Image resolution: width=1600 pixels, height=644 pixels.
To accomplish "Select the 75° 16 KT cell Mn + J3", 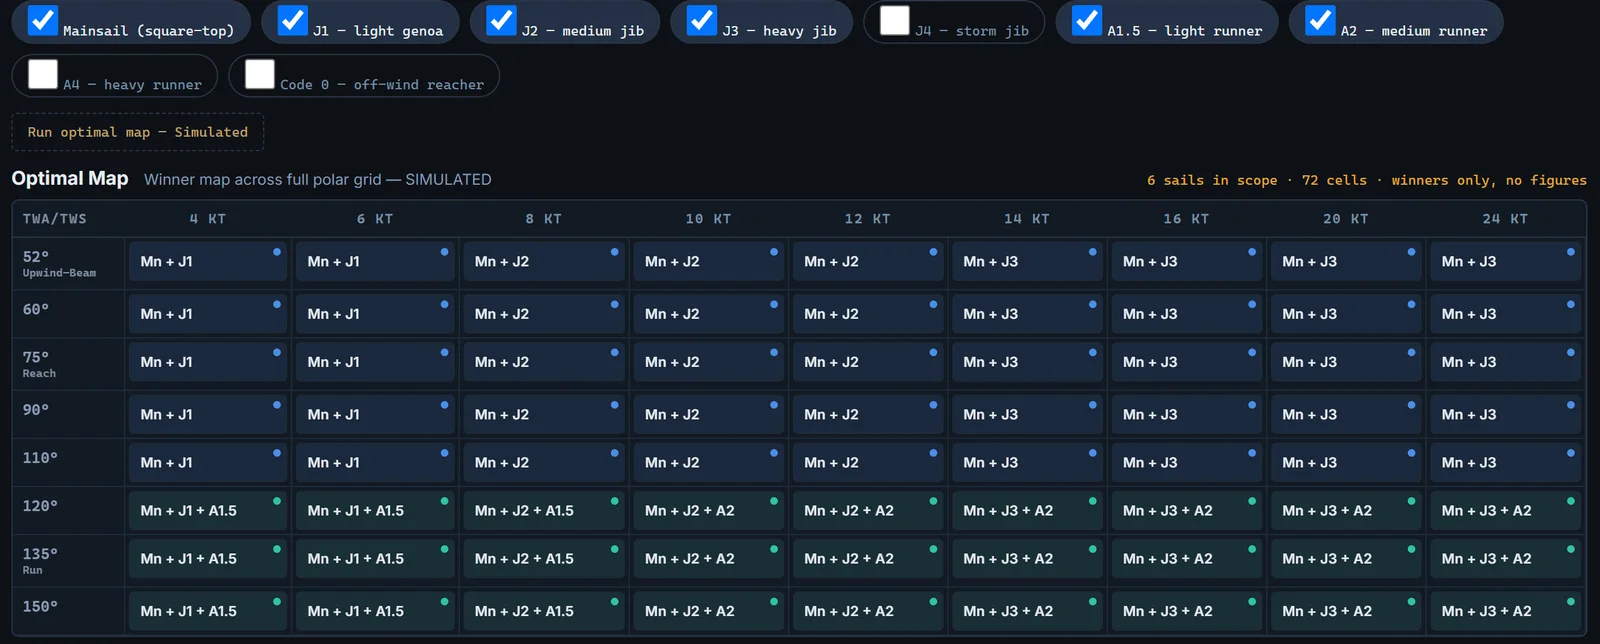I will point(1187,362).
